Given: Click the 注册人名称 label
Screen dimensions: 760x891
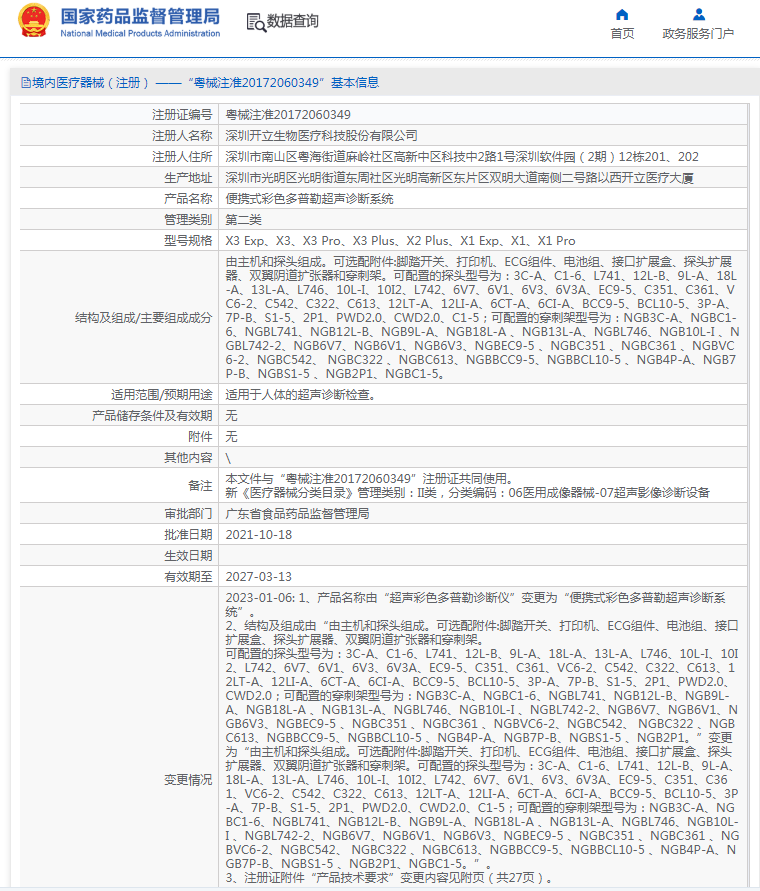Looking at the screenshot, I should coord(182,136).
